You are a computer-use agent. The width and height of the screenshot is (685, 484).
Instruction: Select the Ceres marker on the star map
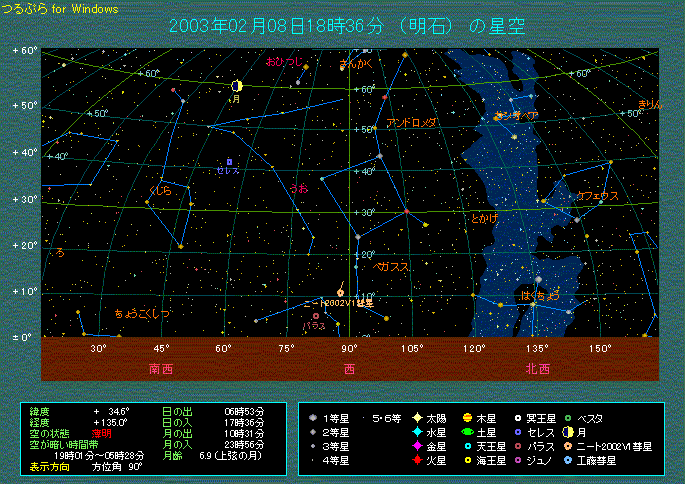tap(229, 160)
